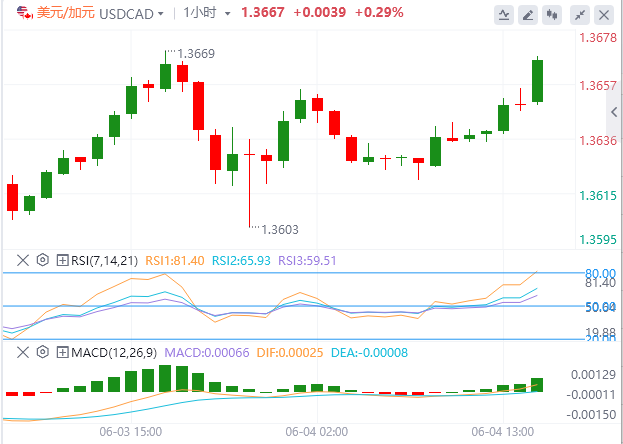Open the line chart type icon

pos(504,16)
